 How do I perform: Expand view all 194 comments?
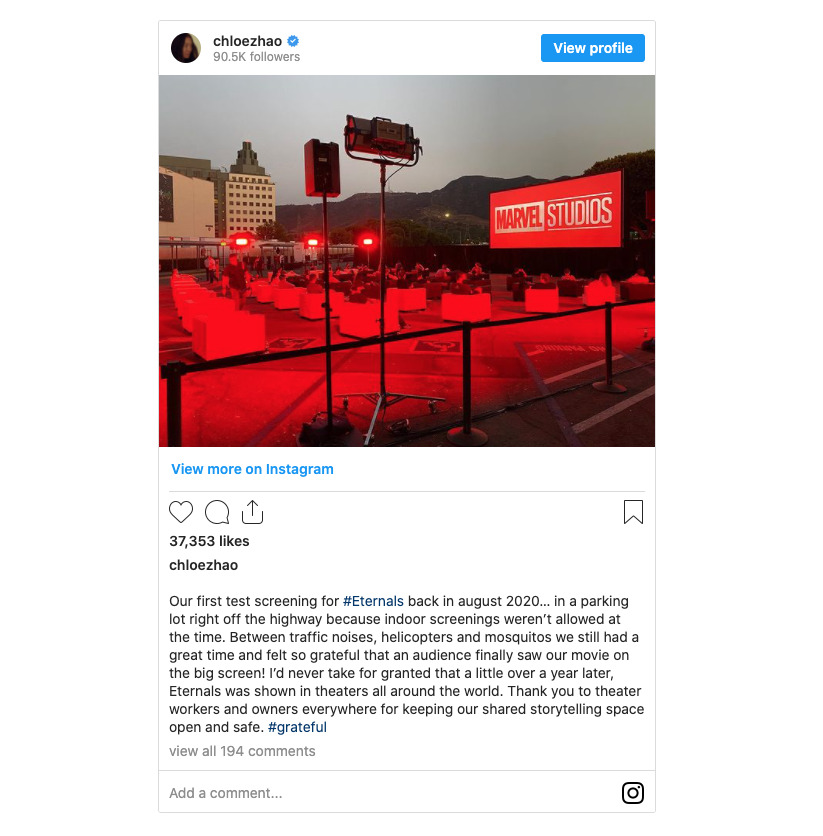point(242,751)
